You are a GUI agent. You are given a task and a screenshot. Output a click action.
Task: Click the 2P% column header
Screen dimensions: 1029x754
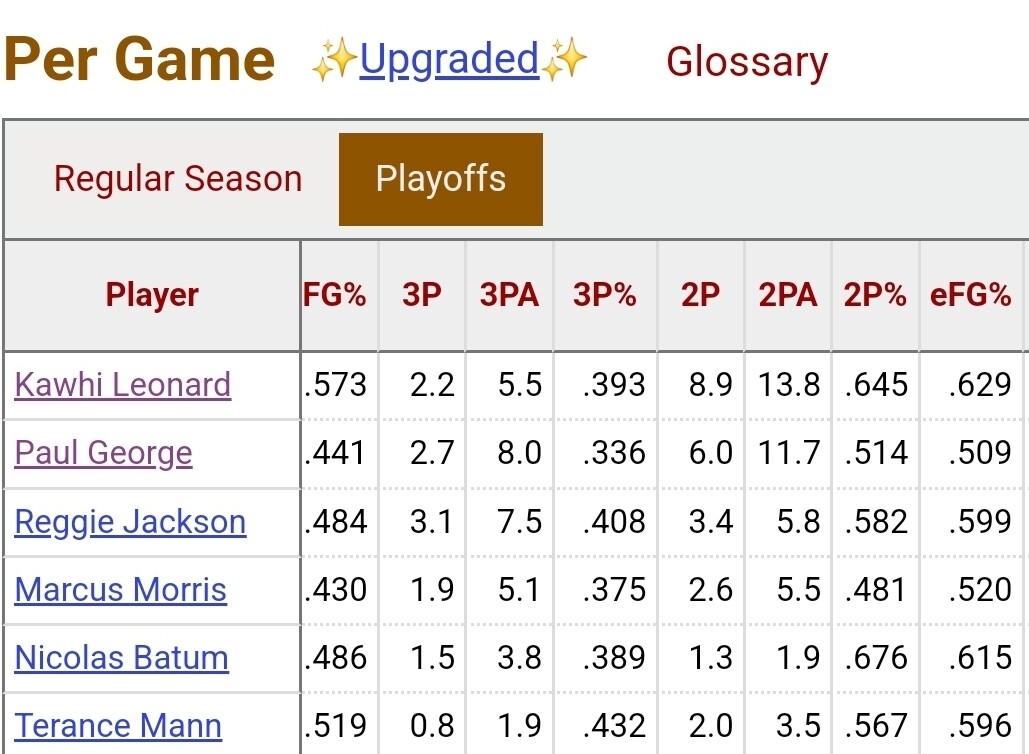(874, 295)
